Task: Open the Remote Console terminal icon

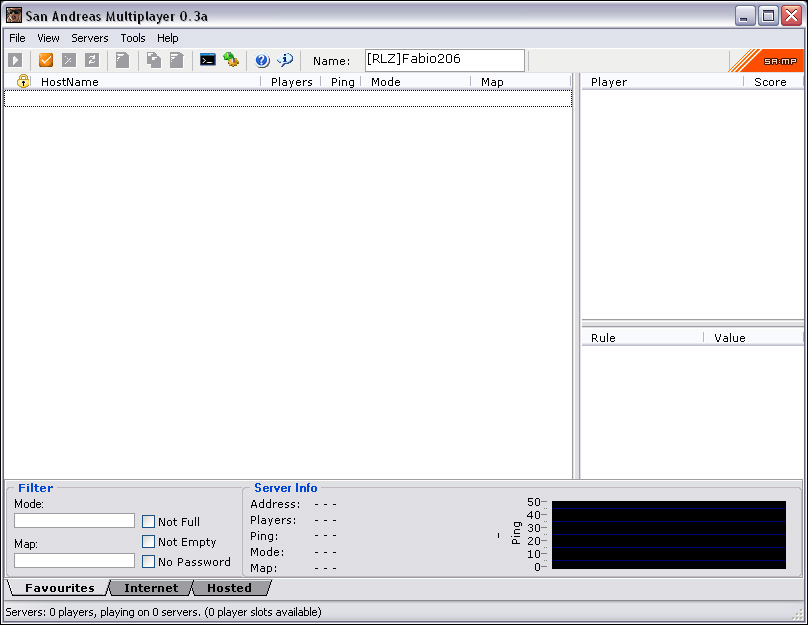Action: click(x=208, y=60)
